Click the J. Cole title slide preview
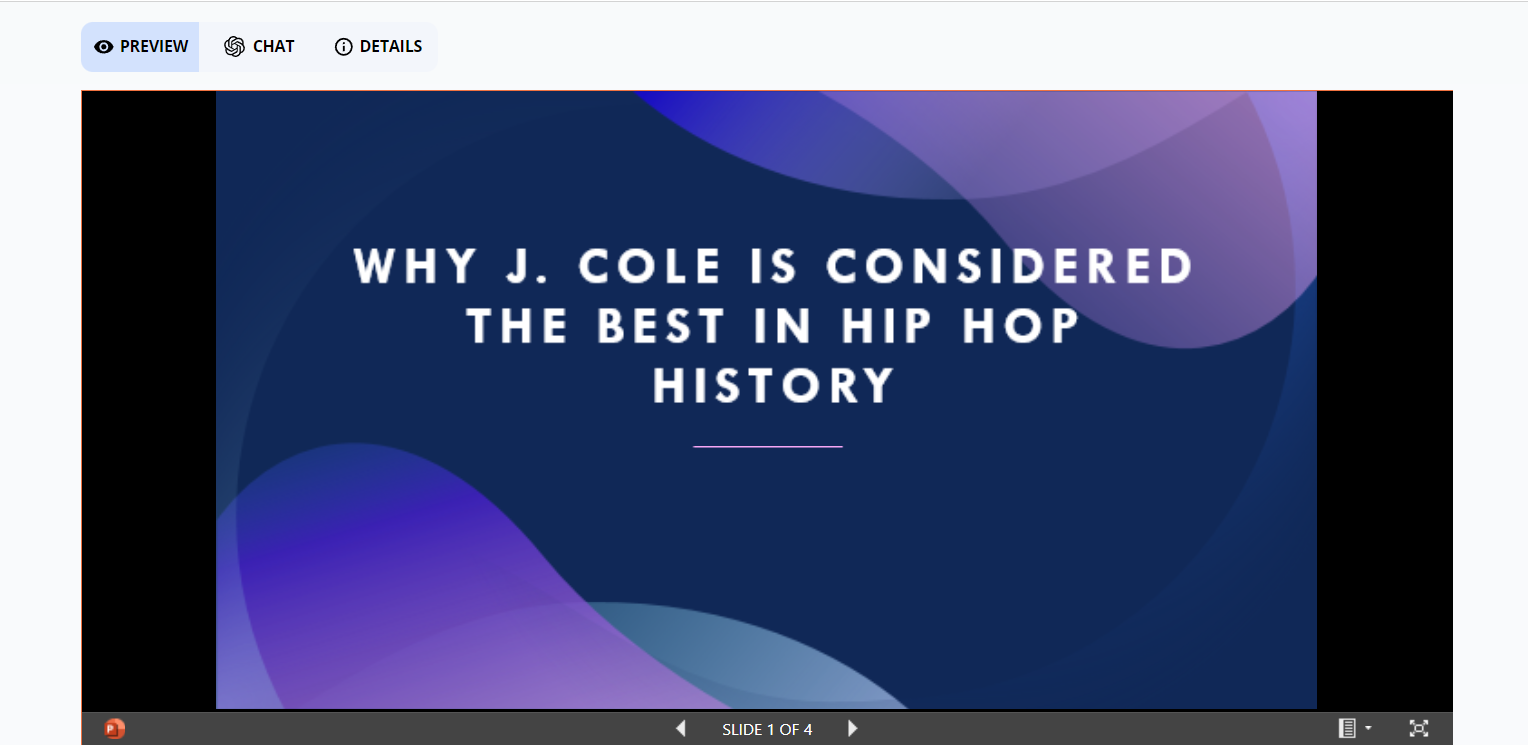Viewport: 1528px width, 745px height. point(766,400)
